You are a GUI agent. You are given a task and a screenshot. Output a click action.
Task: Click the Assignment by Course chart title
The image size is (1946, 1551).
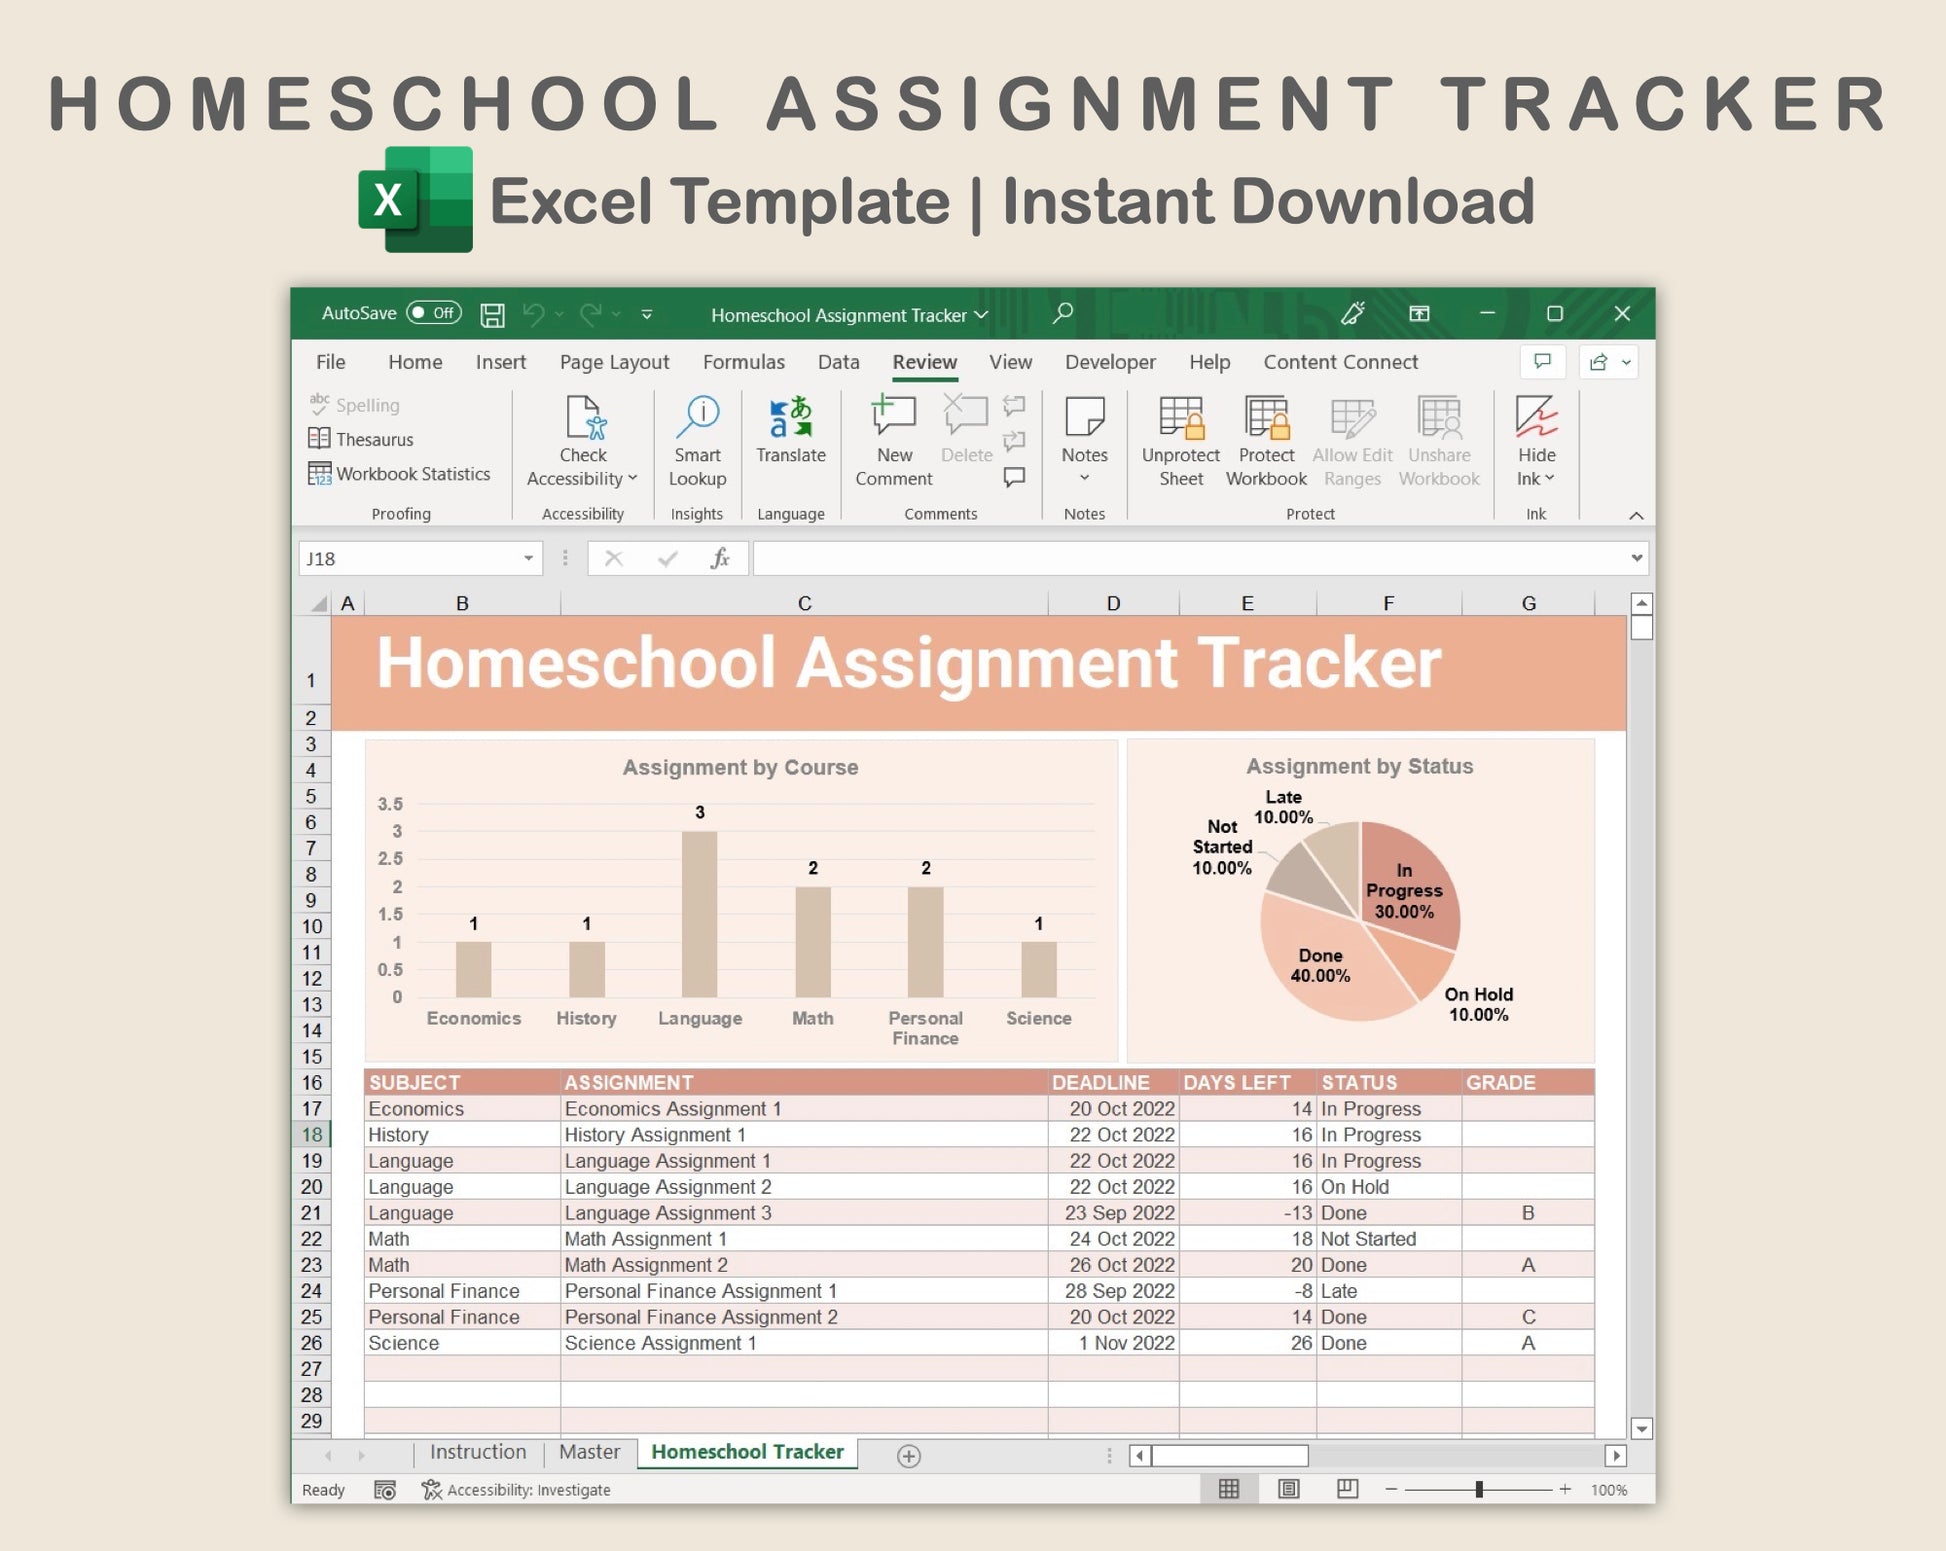click(740, 767)
